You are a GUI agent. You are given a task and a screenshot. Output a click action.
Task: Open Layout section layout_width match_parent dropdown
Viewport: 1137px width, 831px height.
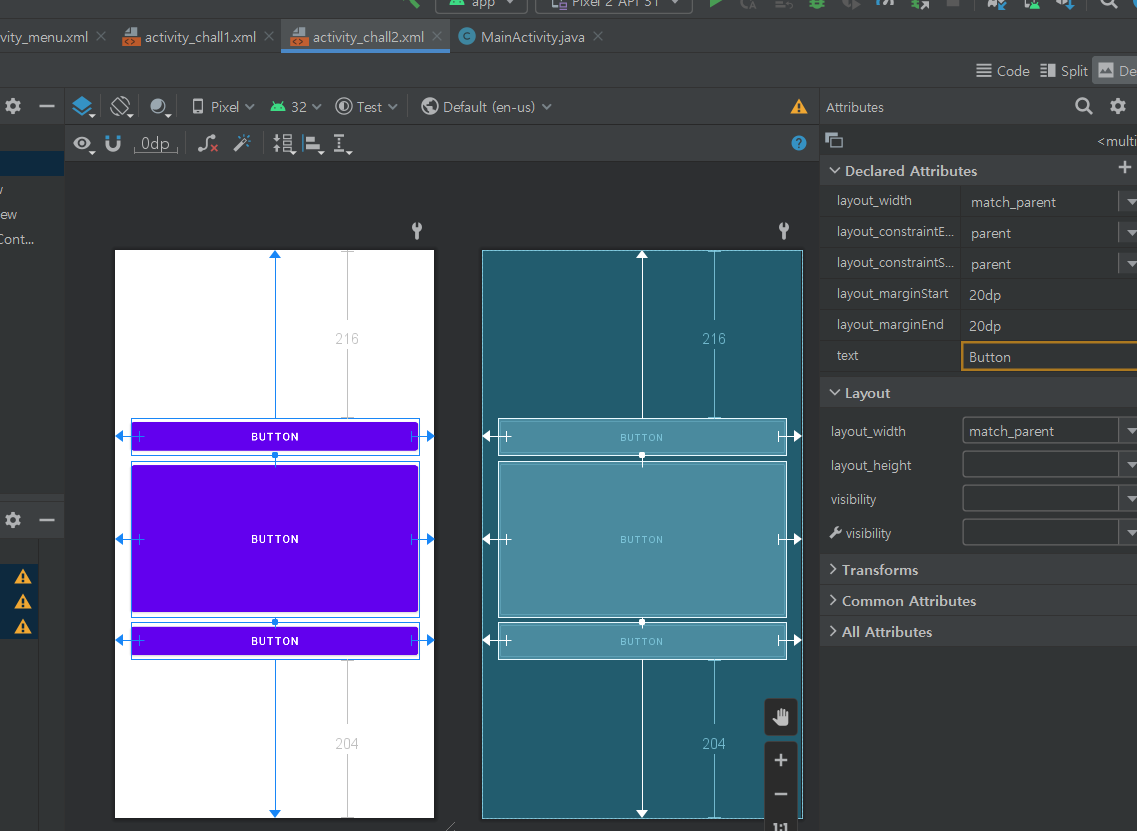[x=1130, y=431]
